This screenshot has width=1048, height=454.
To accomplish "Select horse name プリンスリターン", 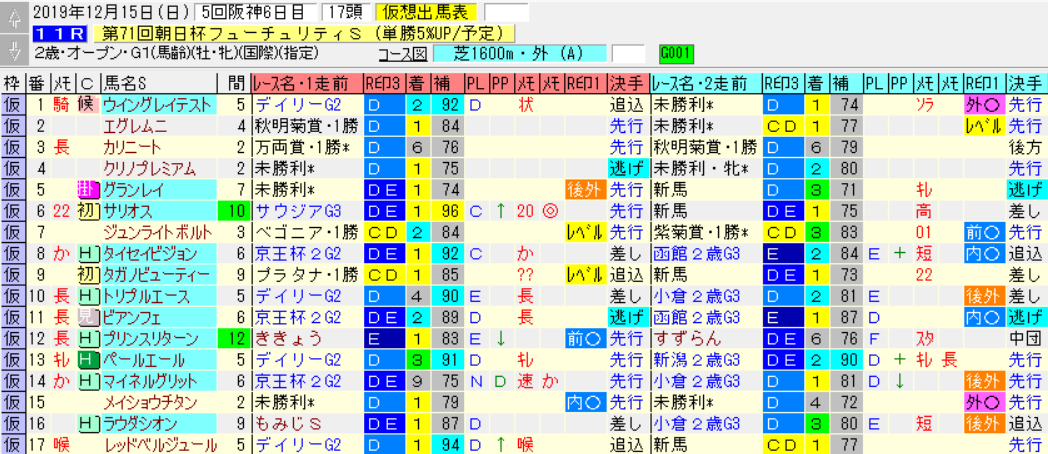I will [x=158, y=339].
